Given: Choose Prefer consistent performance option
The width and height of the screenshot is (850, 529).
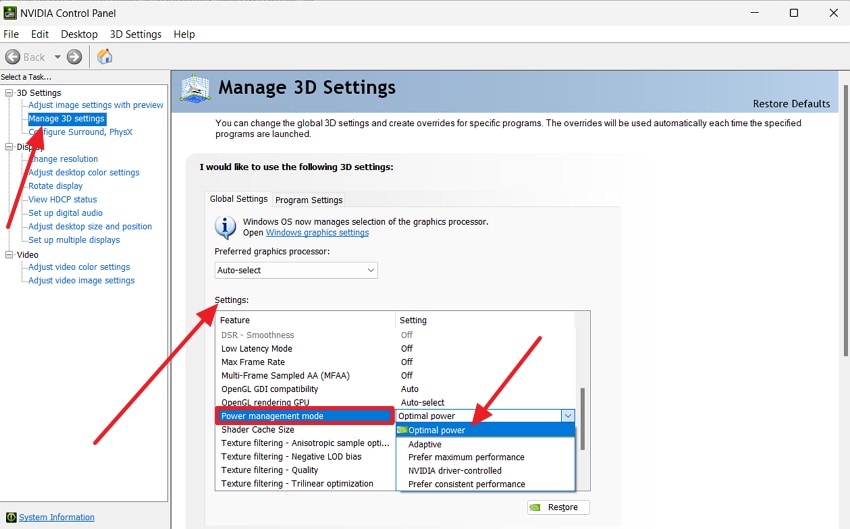Looking at the screenshot, I should tap(485, 484).
